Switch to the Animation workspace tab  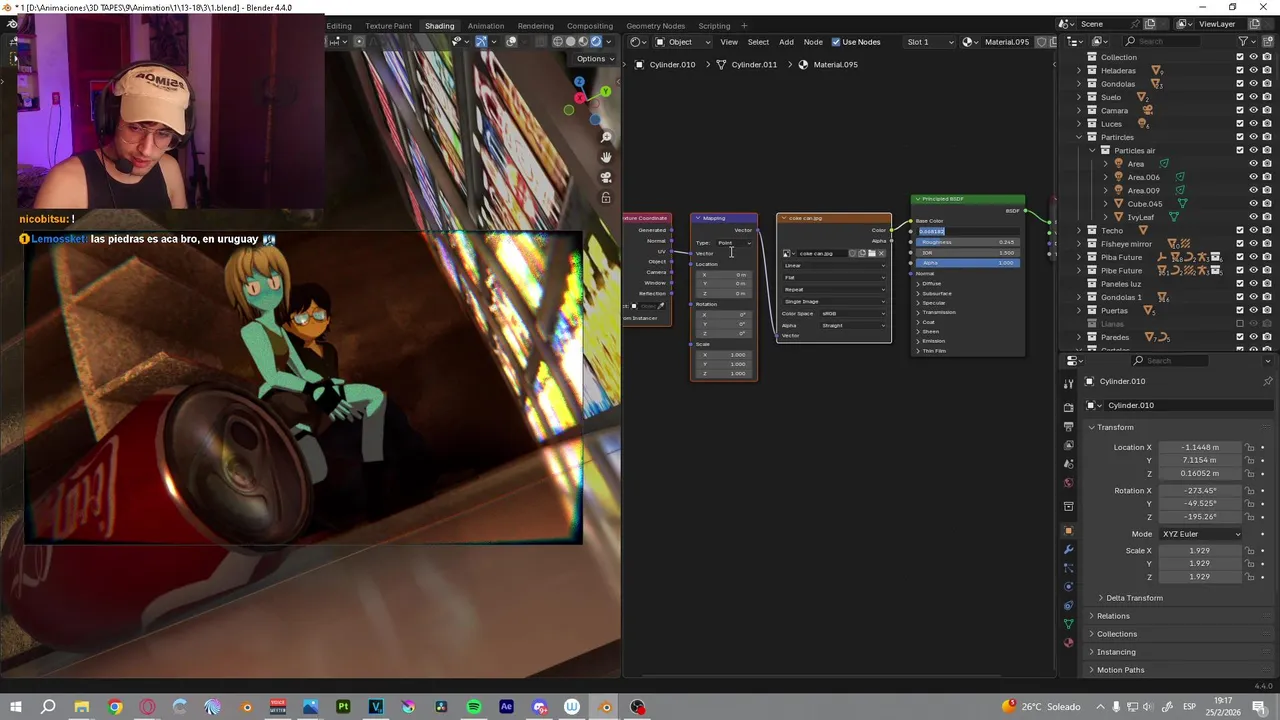[x=486, y=26]
